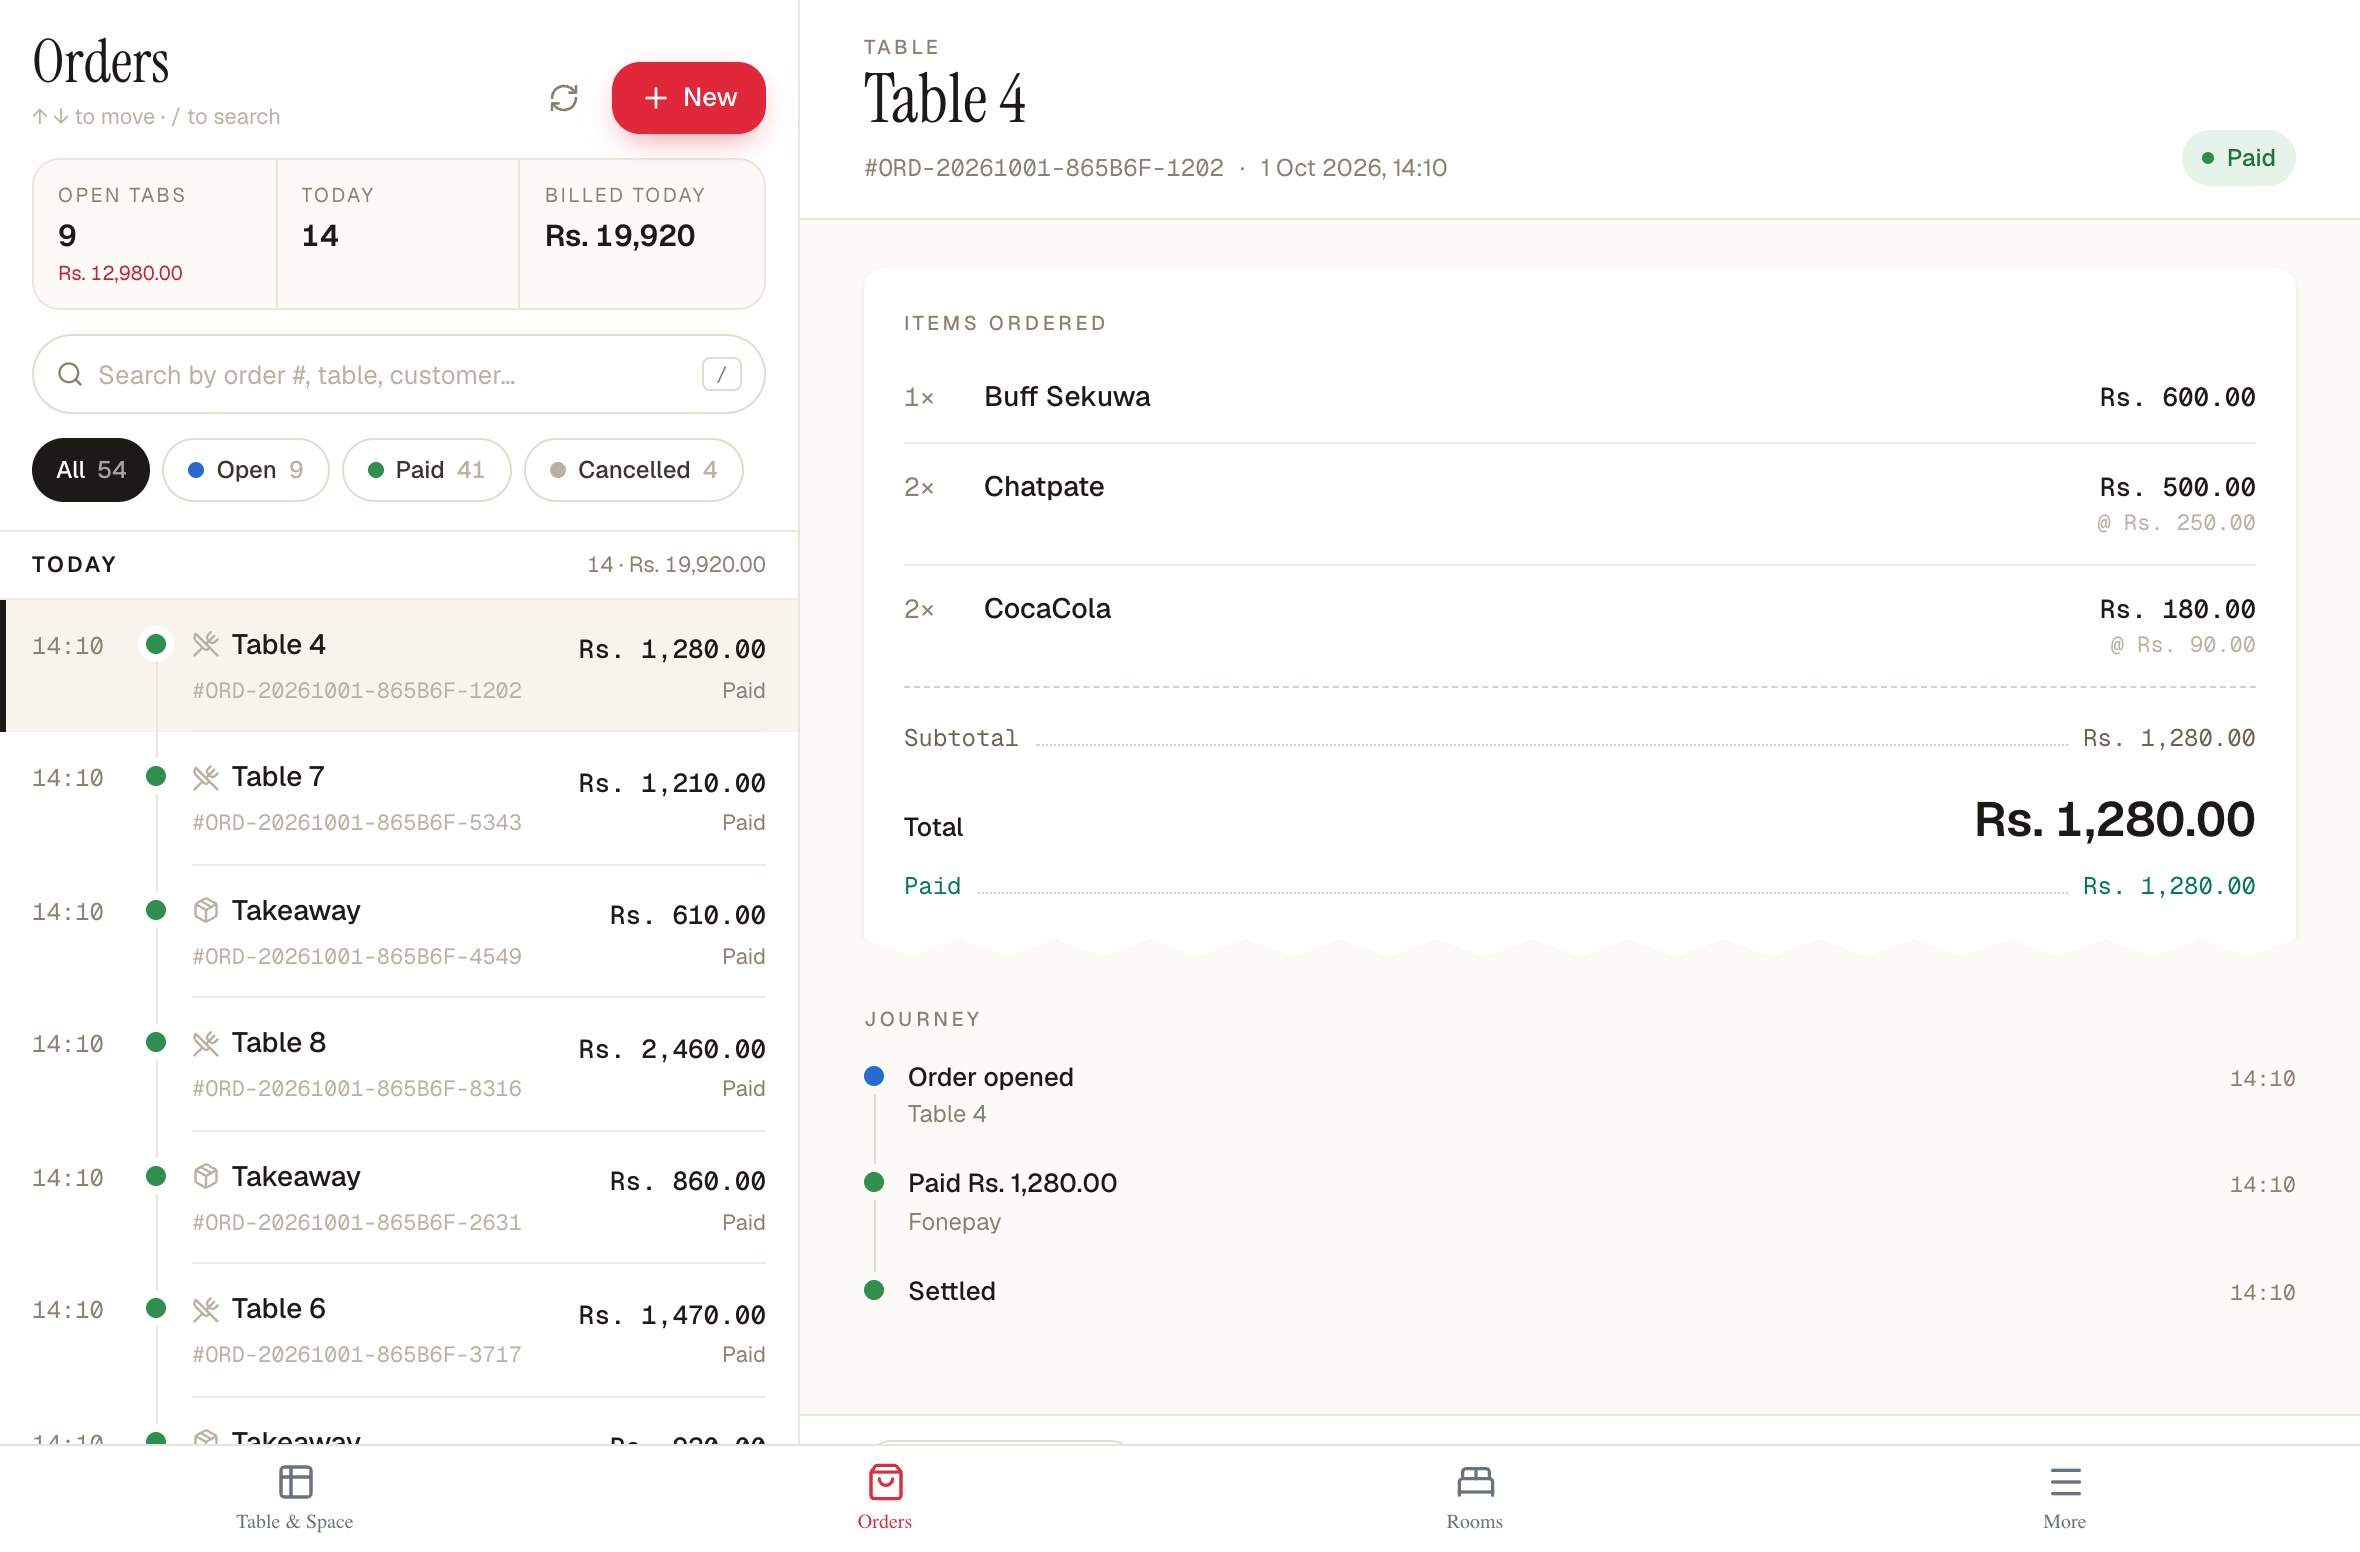The image size is (2360, 1552).
Task: Open the Orders bag icon in bottom bar
Action: [x=885, y=1482]
